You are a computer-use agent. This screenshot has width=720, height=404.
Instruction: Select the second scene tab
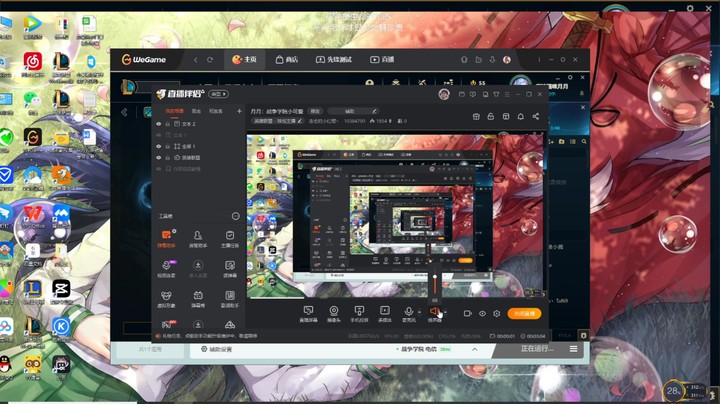[x=196, y=111]
